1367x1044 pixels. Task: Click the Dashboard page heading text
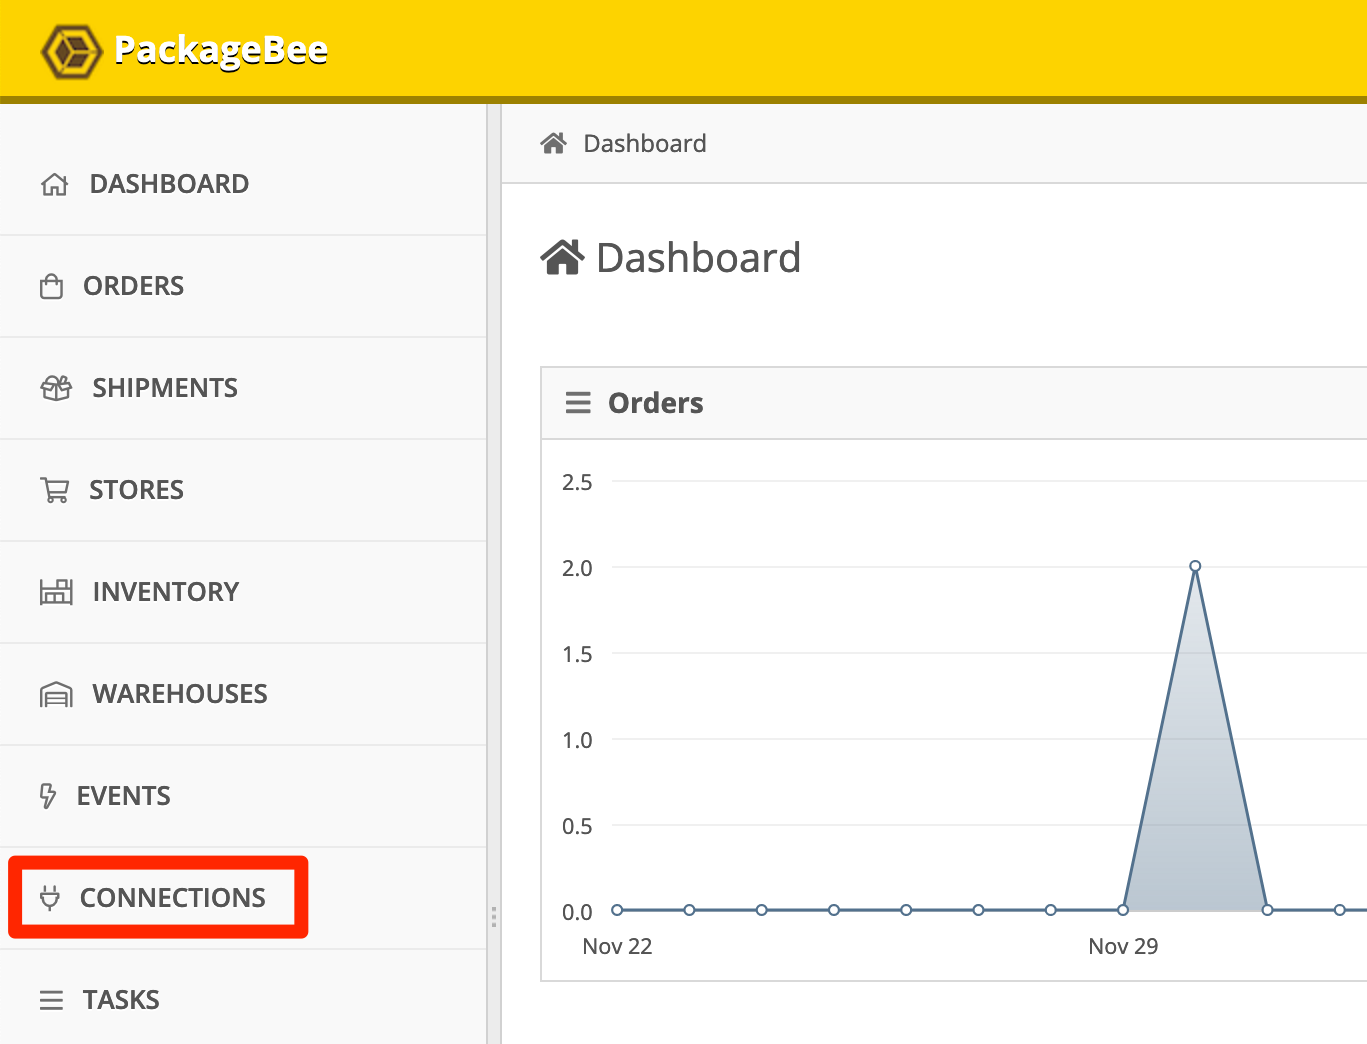pos(698,258)
